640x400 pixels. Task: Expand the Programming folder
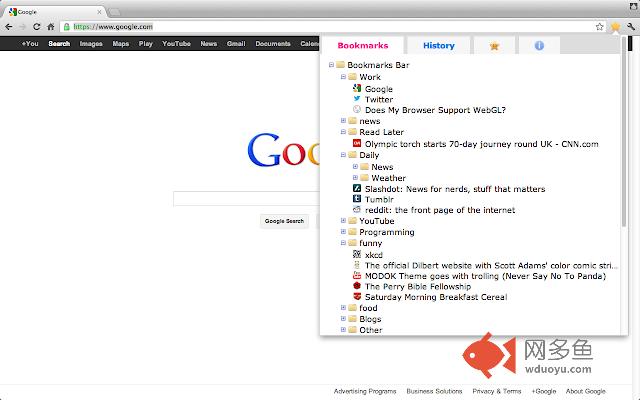coord(343,231)
